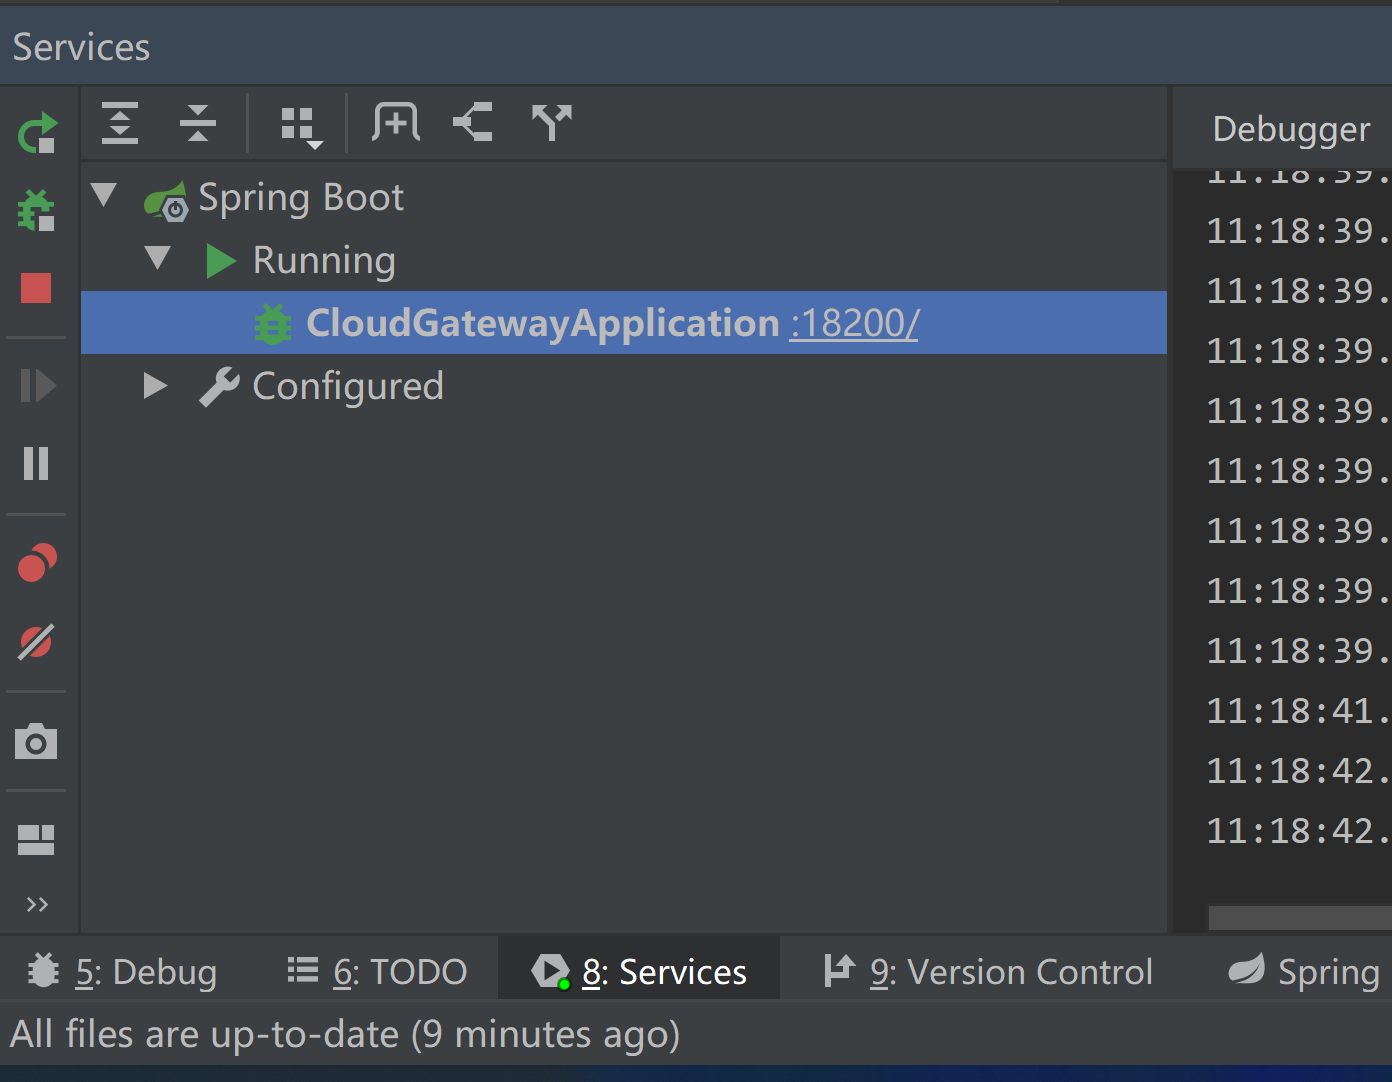Take a thread dump with the camera icon
Image resolution: width=1392 pixels, height=1082 pixels.
coord(37,742)
